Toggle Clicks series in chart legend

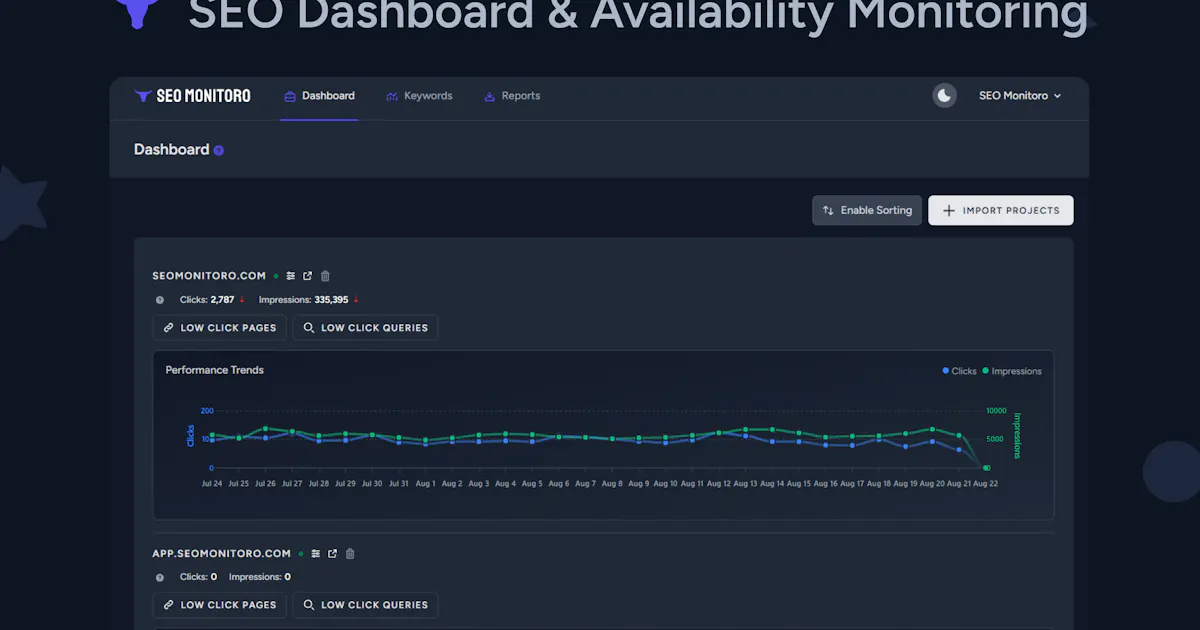959,371
